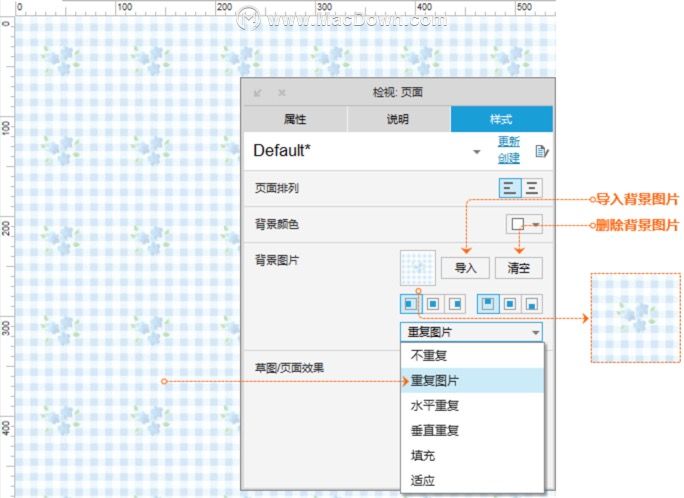Switch to the 属性 tab
This screenshot has height=498, width=684.
pyautogui.click(x=295, y=119)
